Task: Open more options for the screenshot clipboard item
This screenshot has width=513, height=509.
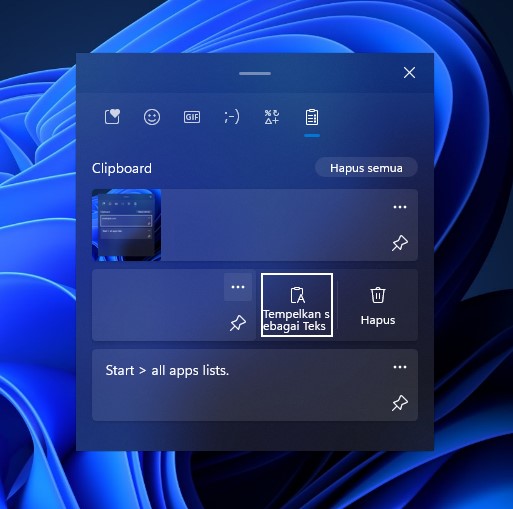Action: pos(400,207)
